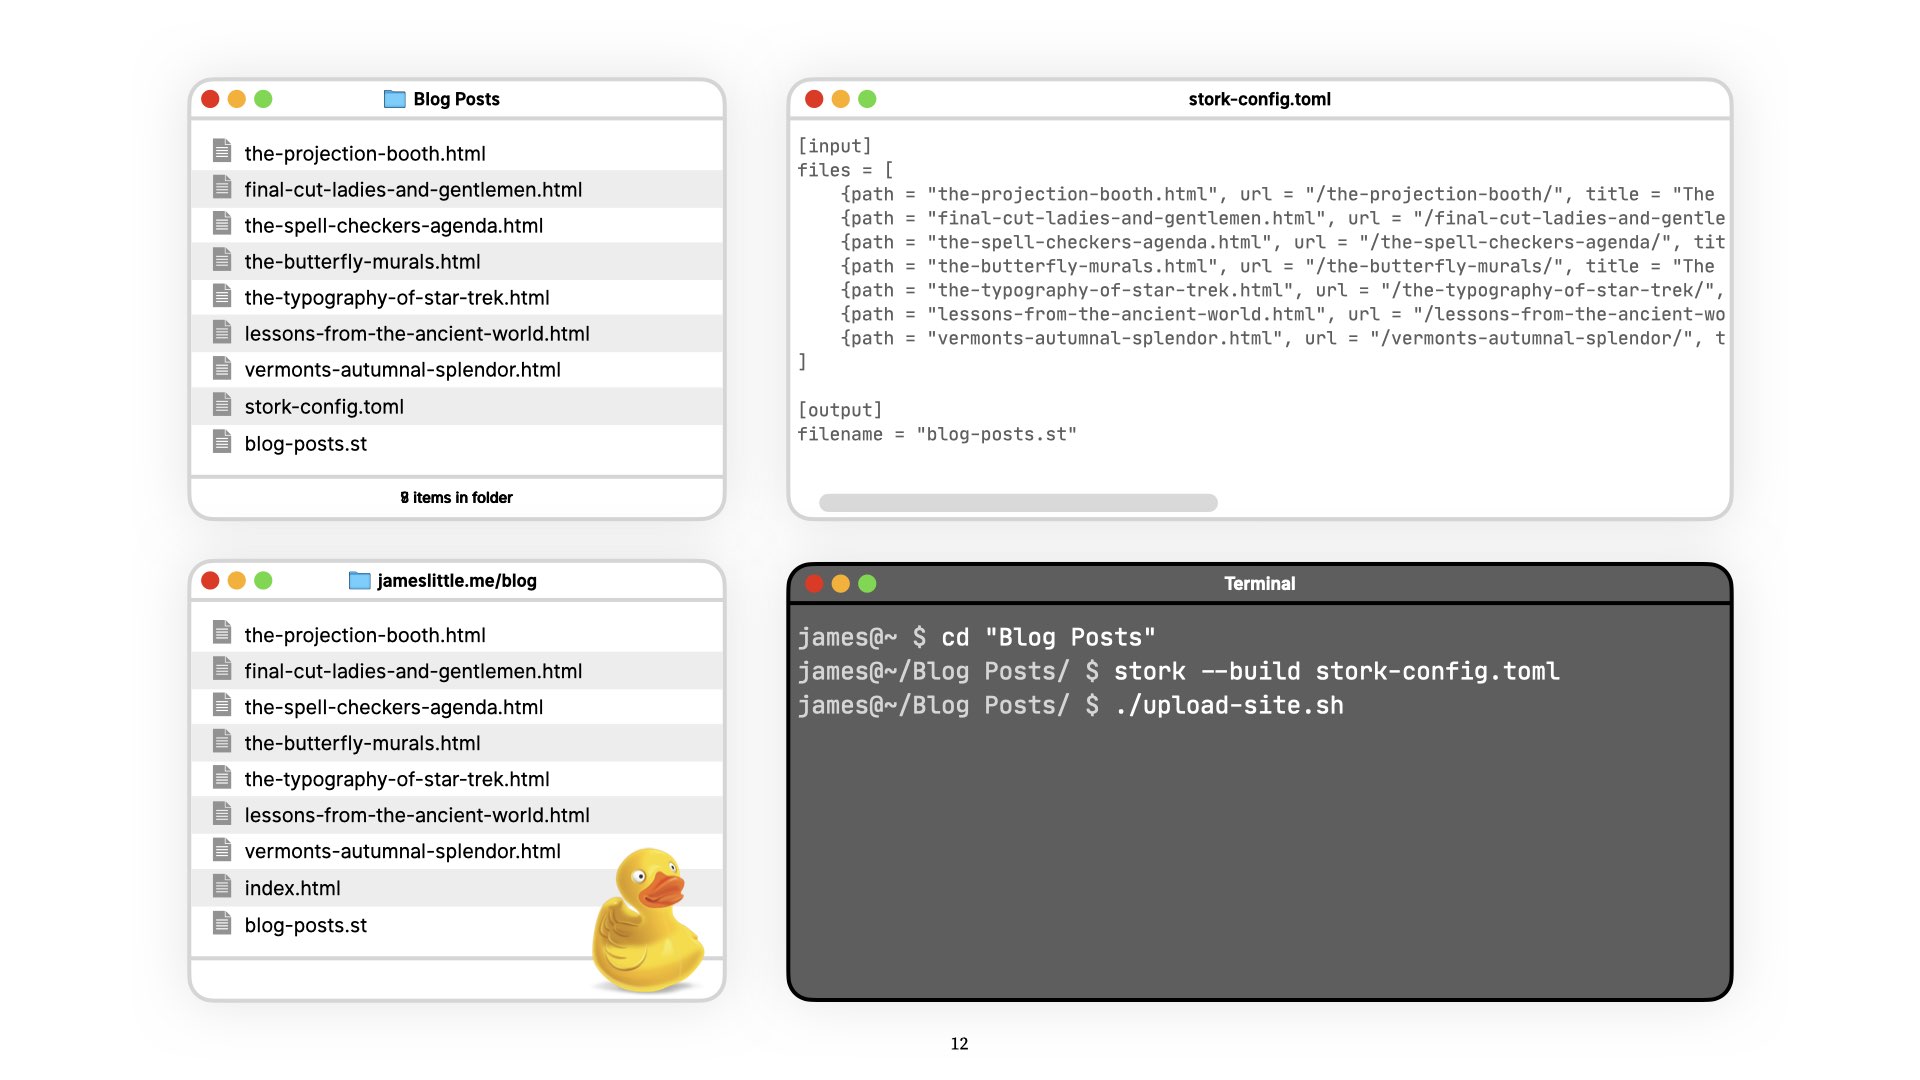Click file icon beside the-projection-booth.html in Blog Posts

(x=222, y=151)
